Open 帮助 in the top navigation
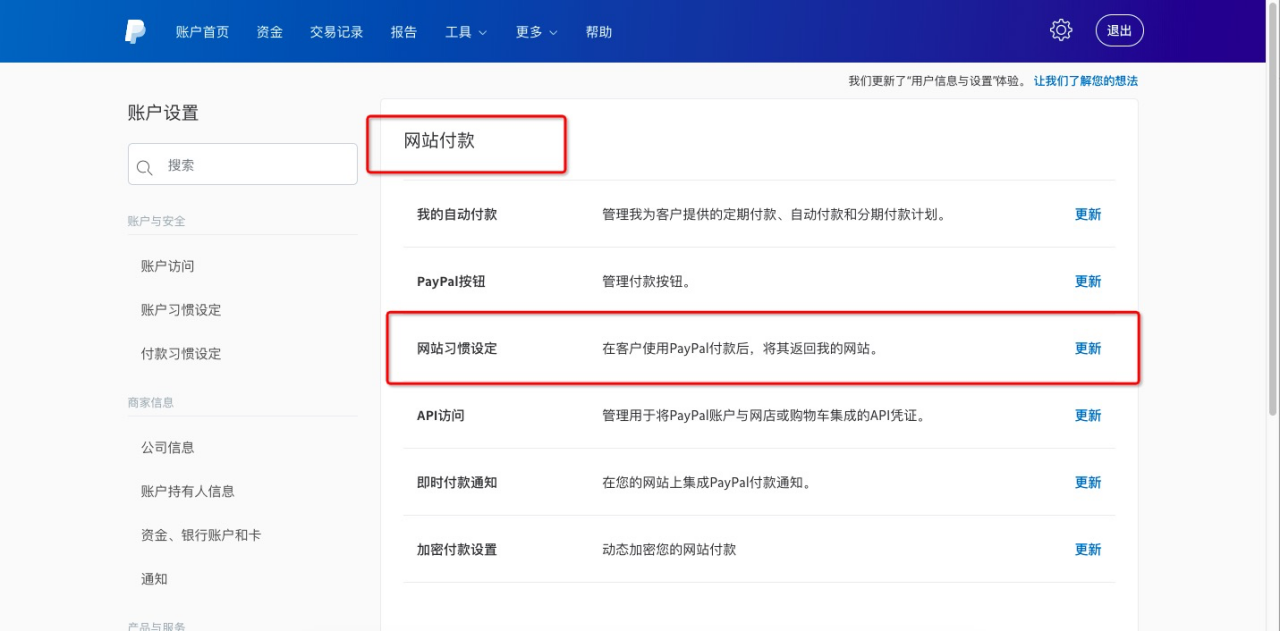 [x=599, y=32]
